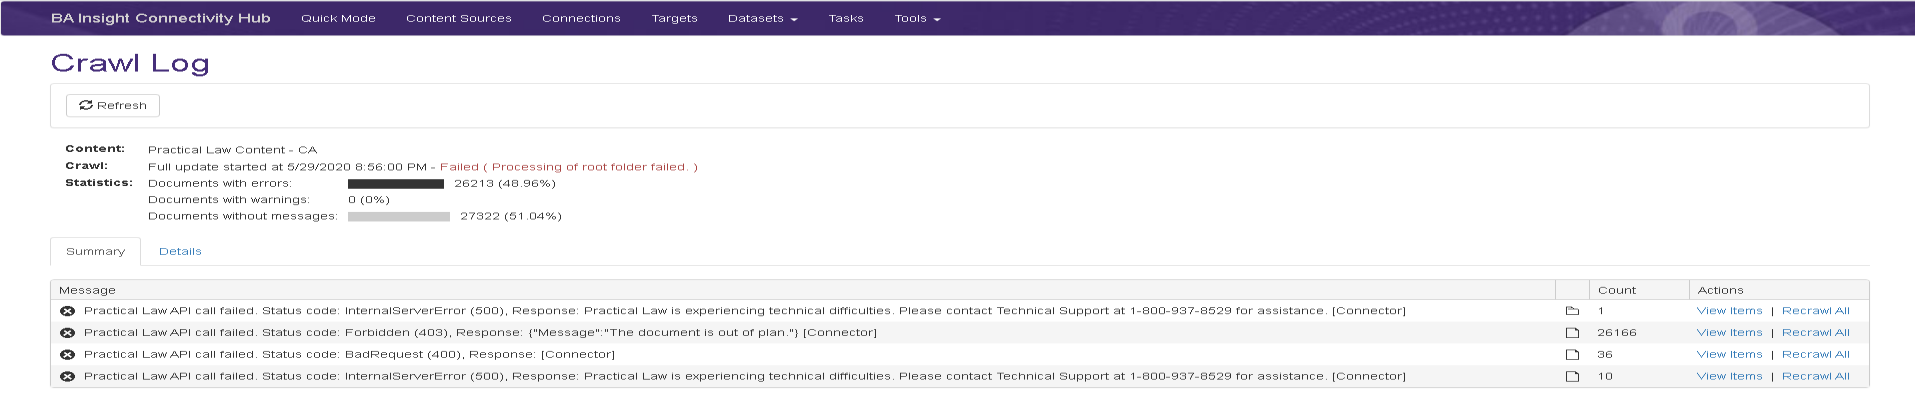Navigate to the Connections page

click(x=581, y=18)
